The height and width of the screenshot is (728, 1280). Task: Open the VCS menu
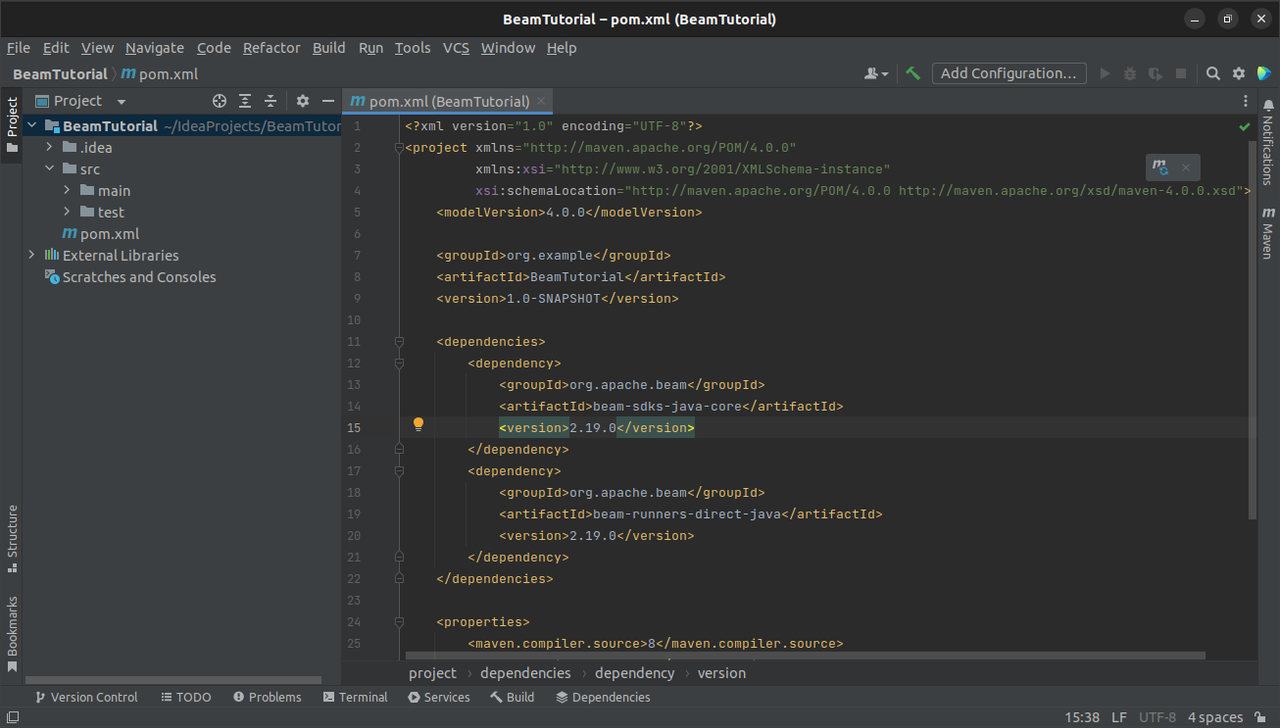pos(456,47)
